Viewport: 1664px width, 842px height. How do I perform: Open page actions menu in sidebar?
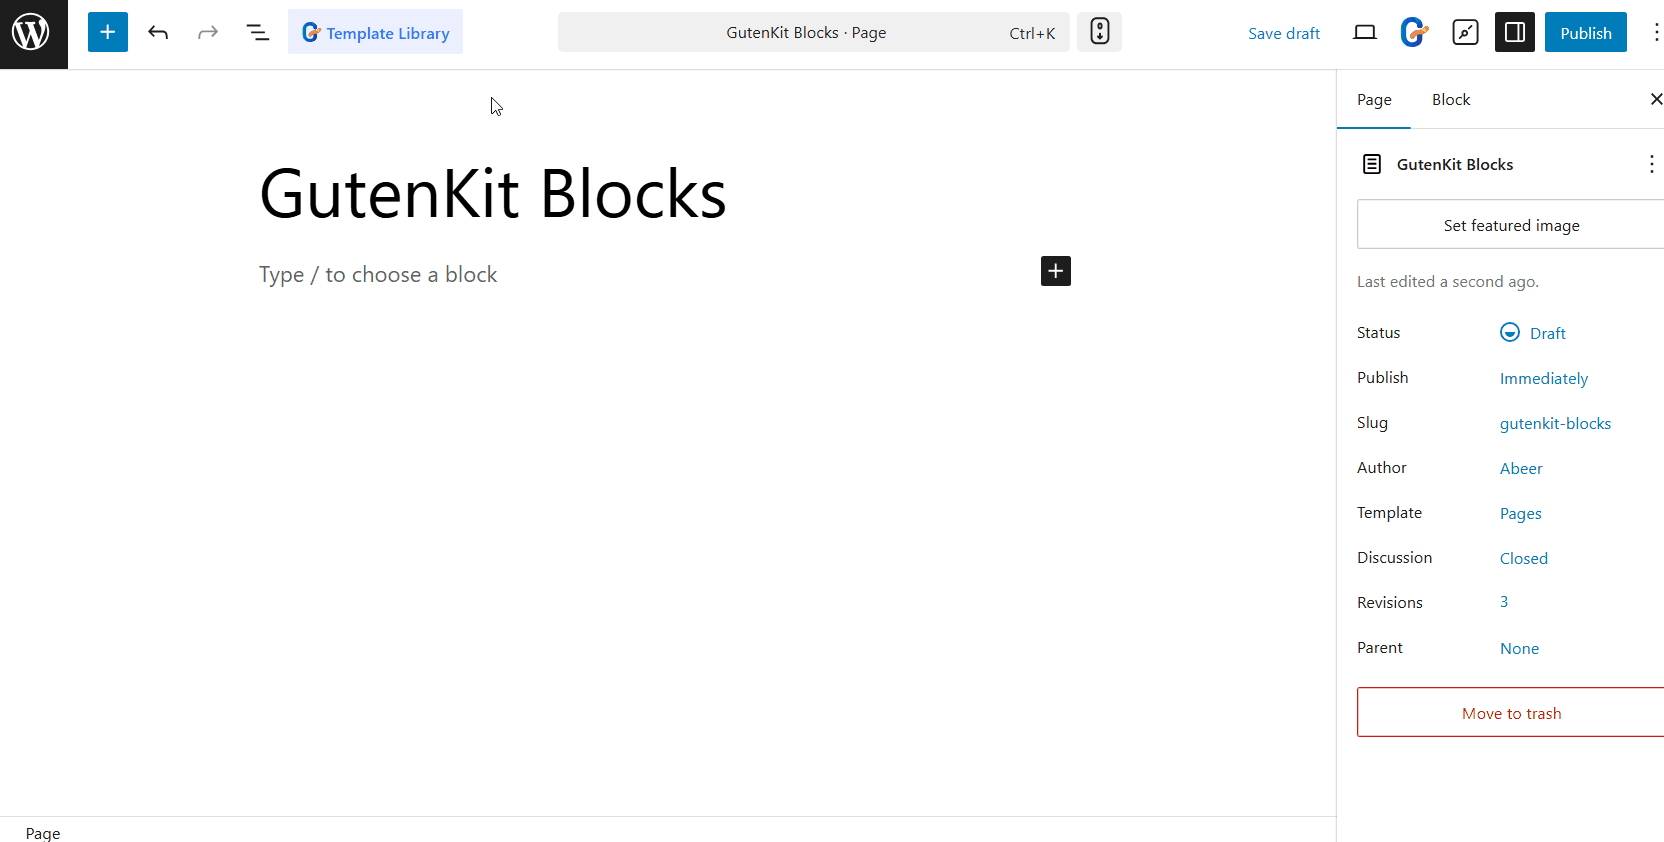click(1651, 164)
